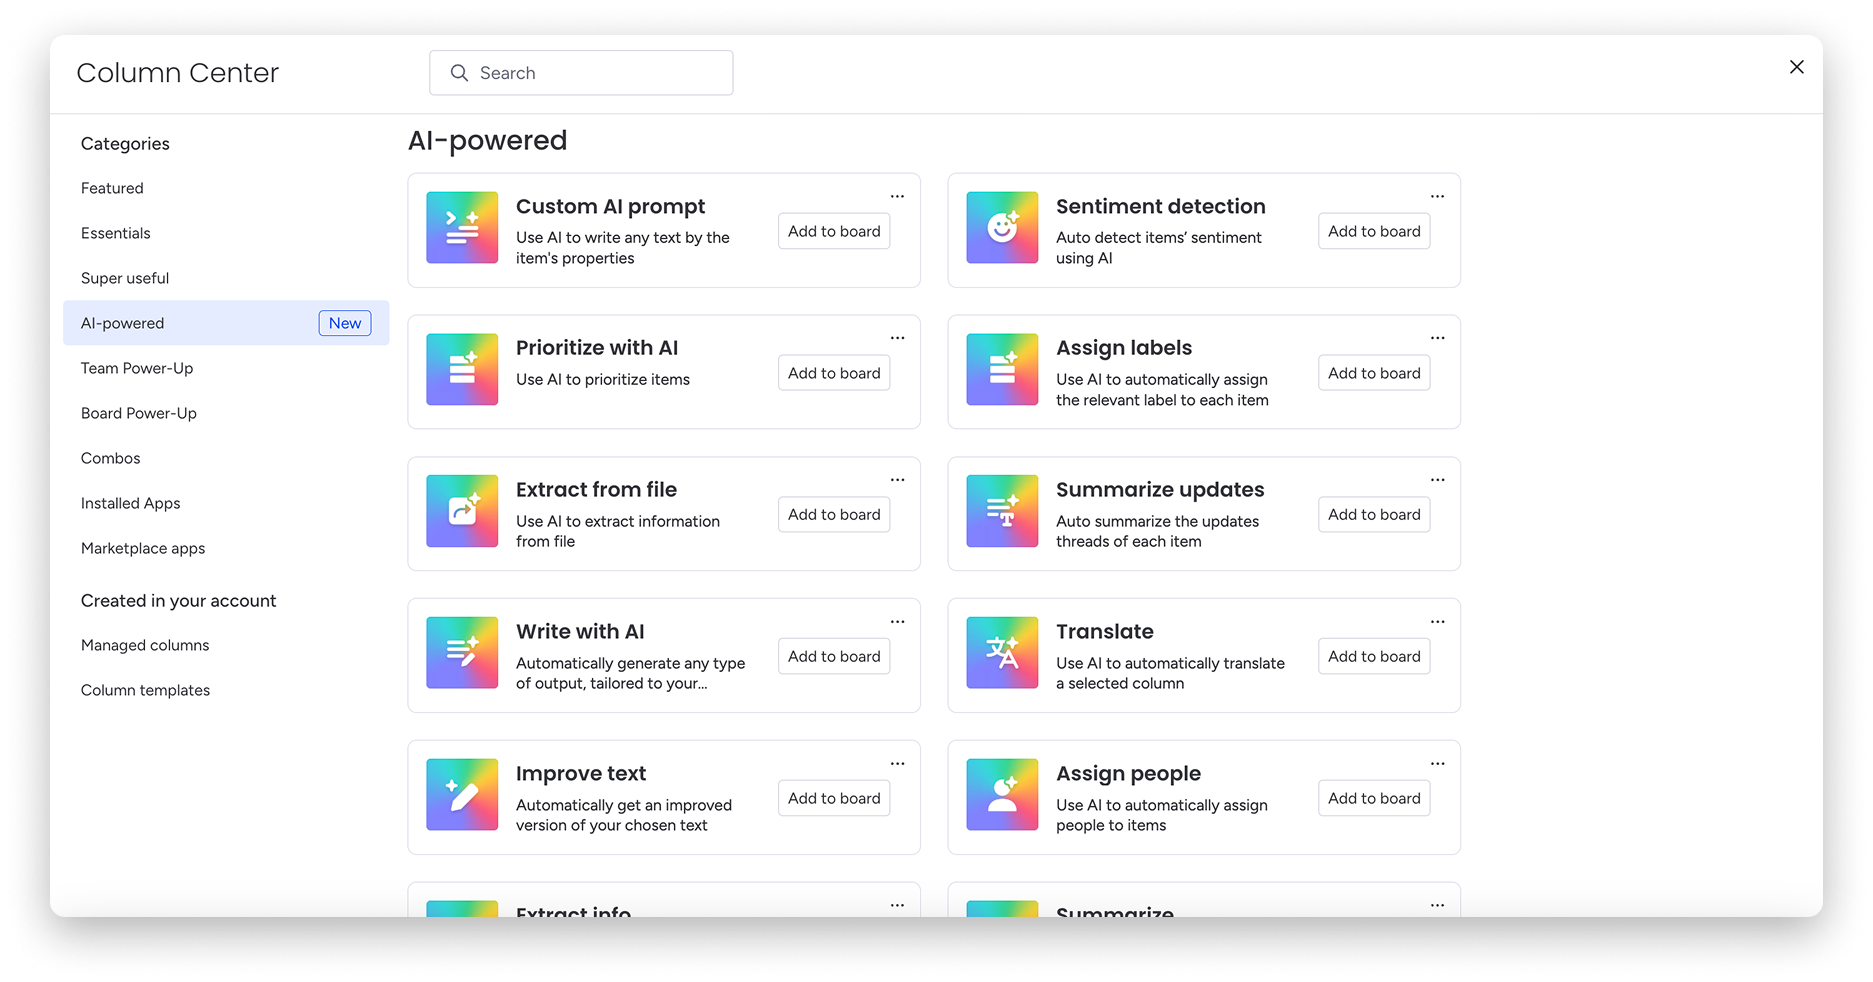The height and width of the screenshot is (982, 1873).
Task: Open Managed columns
Action: coord(226,645)
